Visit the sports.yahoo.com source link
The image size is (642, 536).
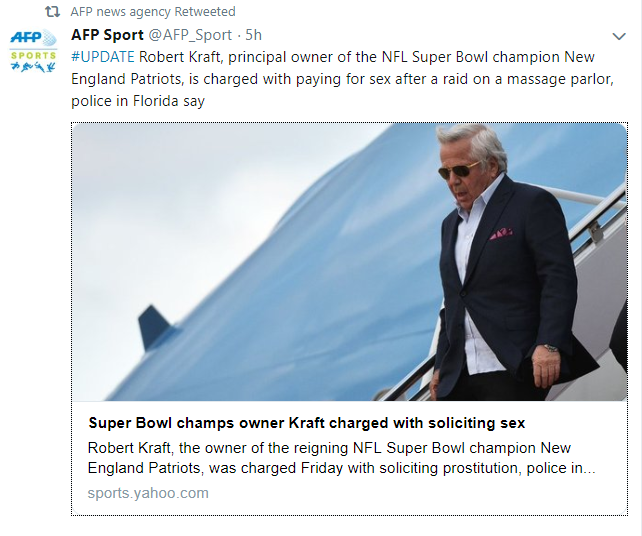click(x=148, y=493)
